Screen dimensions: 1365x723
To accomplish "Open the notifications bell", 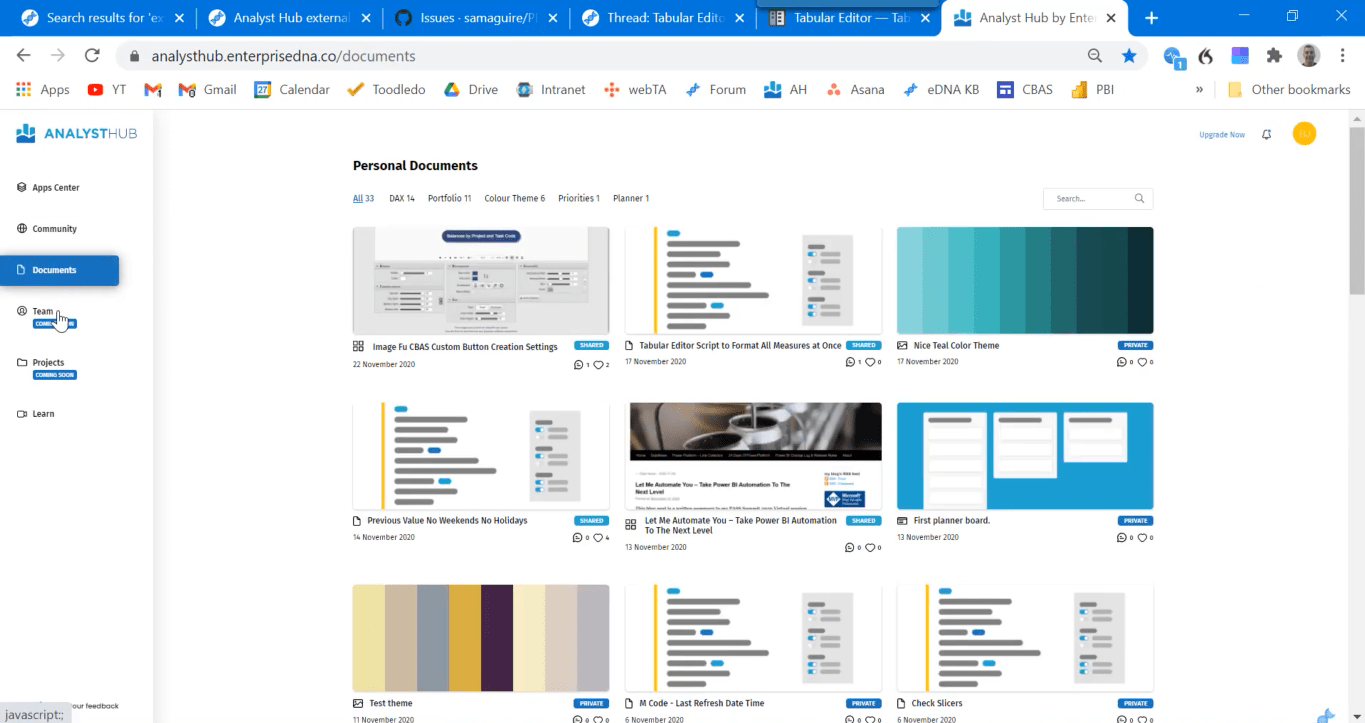I will pyautogui.click(x=1267, y=134).
